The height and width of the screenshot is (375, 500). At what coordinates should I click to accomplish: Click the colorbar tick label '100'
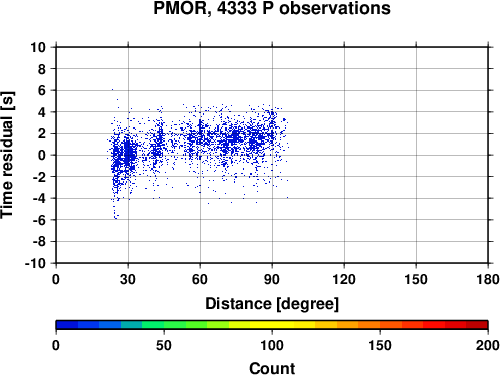(272, 345)
